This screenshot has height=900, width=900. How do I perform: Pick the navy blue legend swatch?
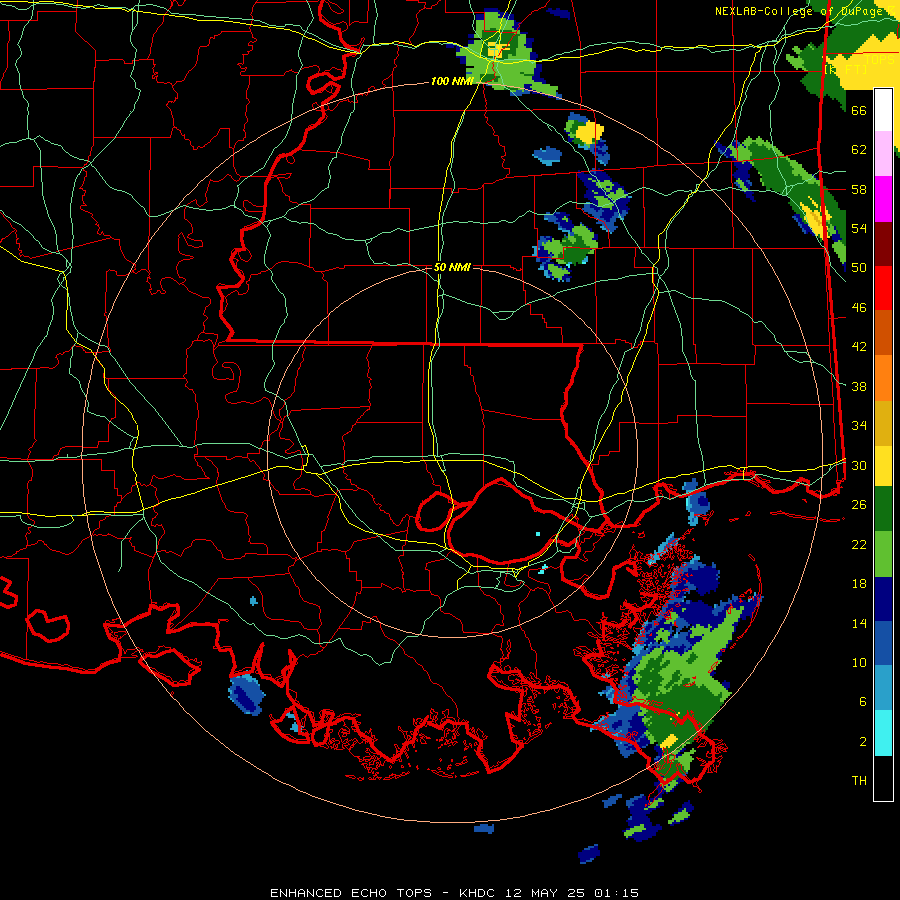point(883,599)
